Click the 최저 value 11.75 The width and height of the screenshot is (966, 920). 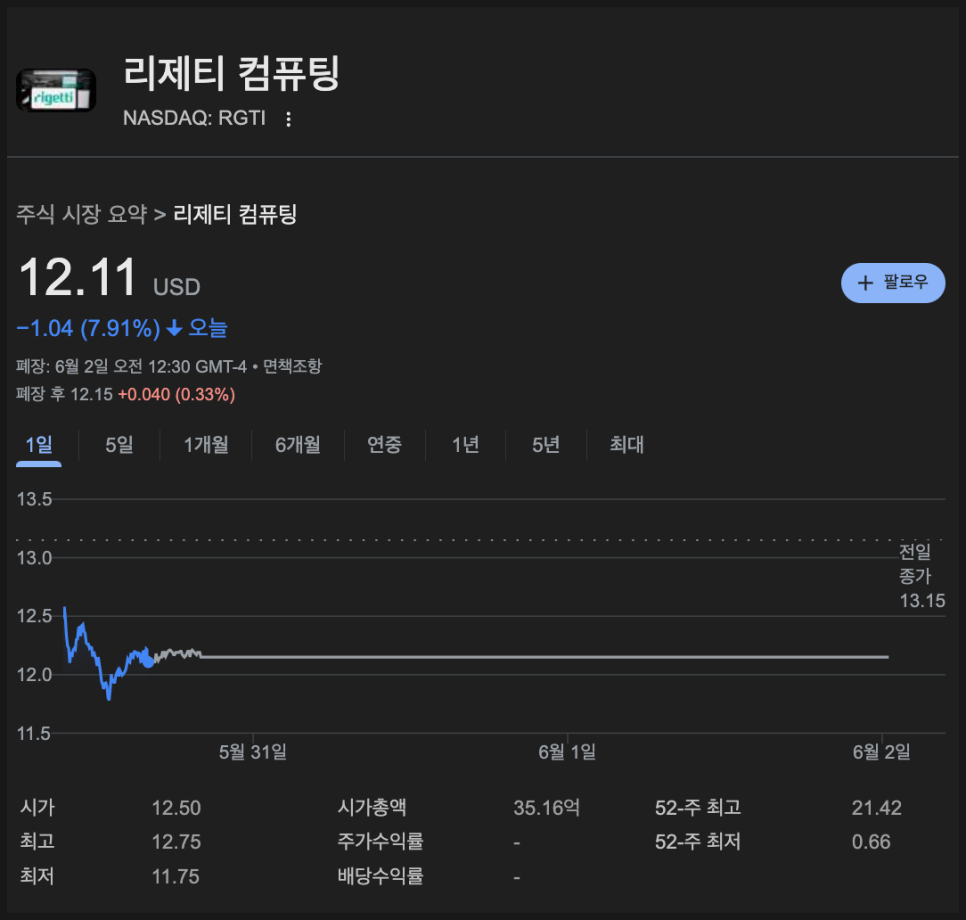click(176, 877)
